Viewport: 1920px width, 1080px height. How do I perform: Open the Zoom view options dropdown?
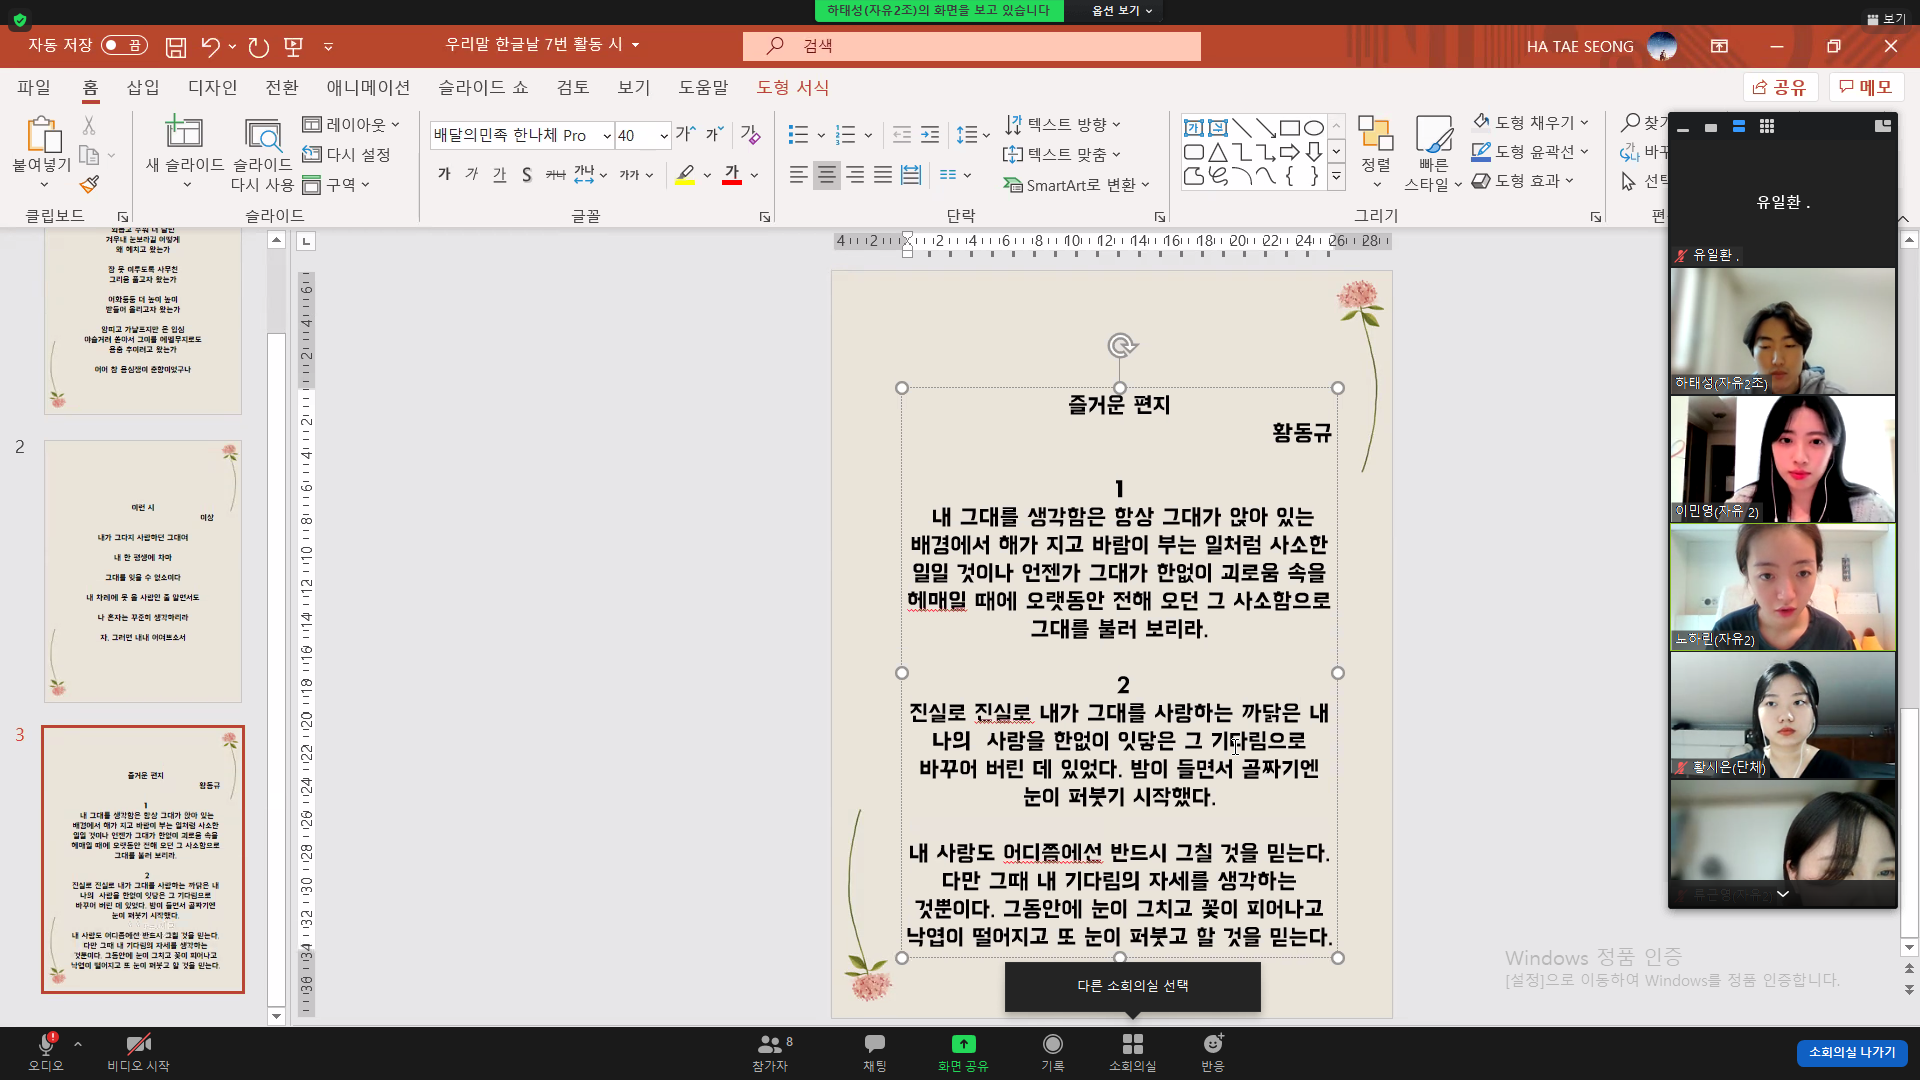(x=1121, y=10)
